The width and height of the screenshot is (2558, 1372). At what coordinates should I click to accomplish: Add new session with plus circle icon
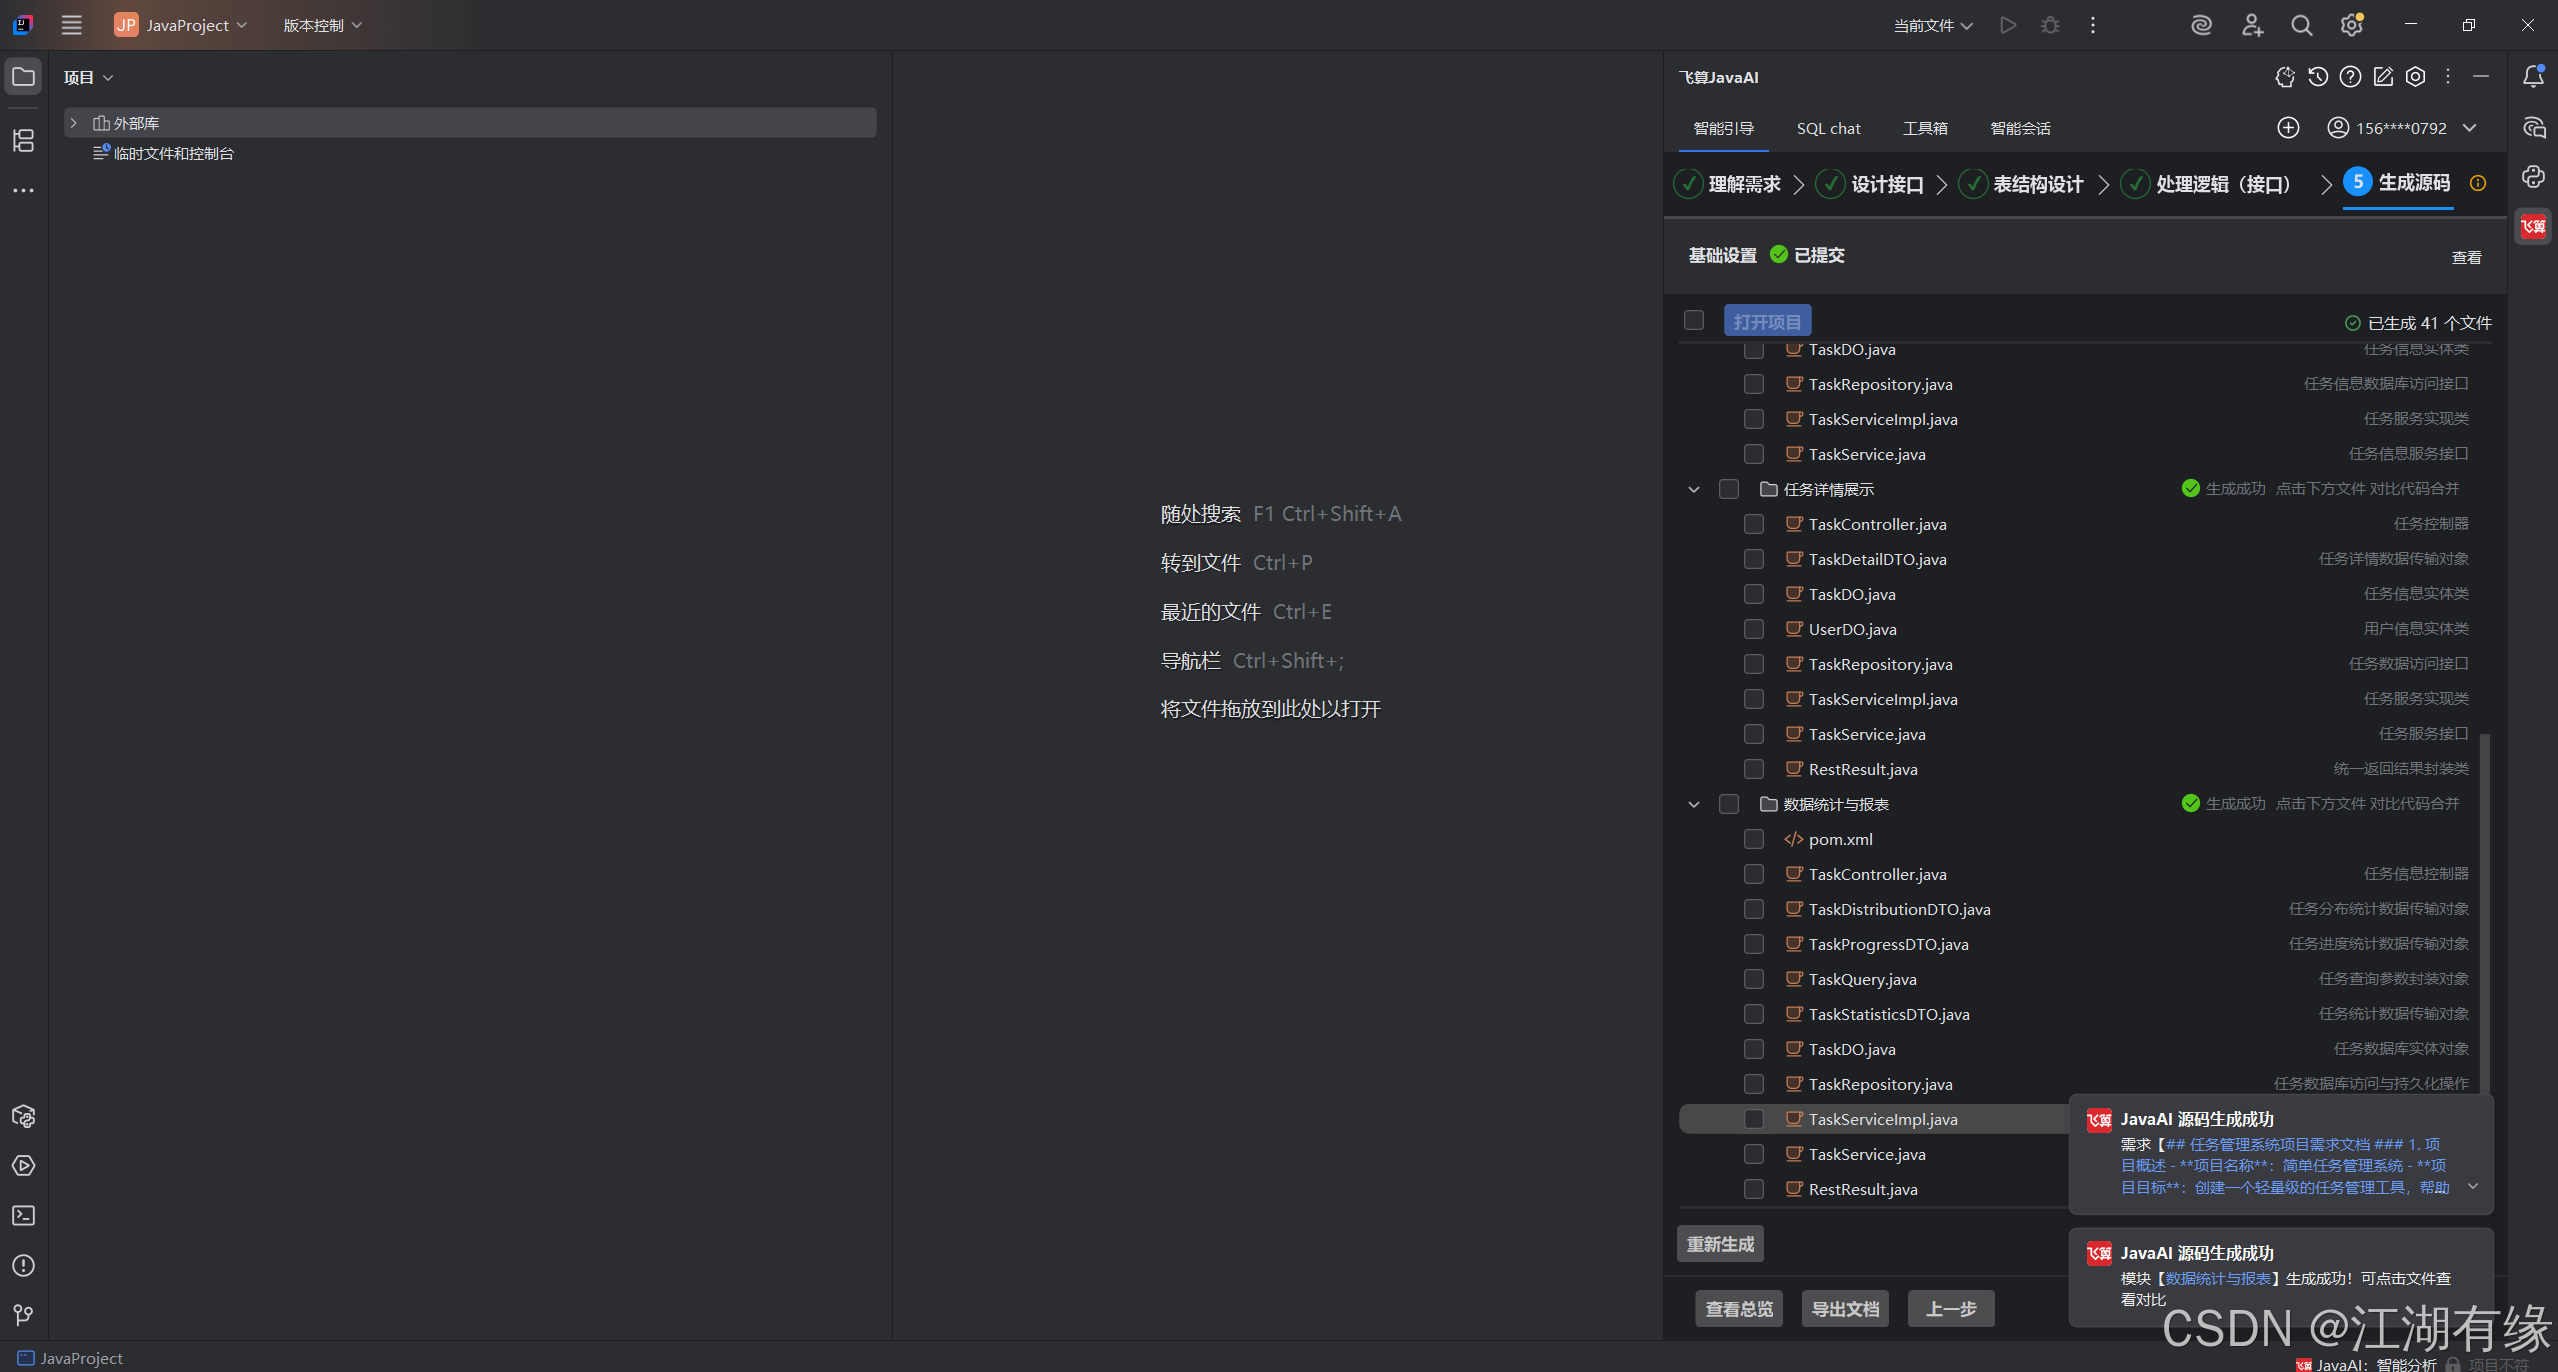pyautogui.click(x=2288, y=128)
